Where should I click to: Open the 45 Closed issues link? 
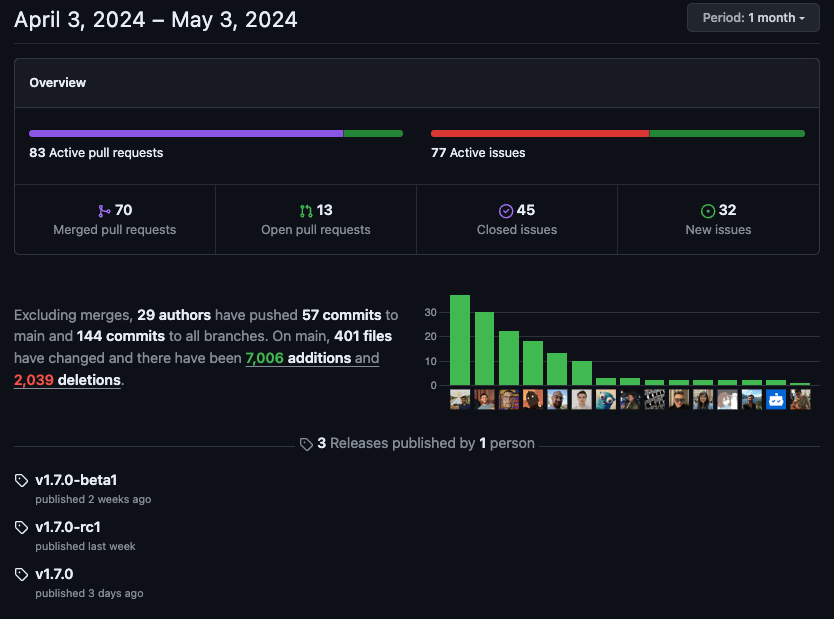(x=517, y=220)
